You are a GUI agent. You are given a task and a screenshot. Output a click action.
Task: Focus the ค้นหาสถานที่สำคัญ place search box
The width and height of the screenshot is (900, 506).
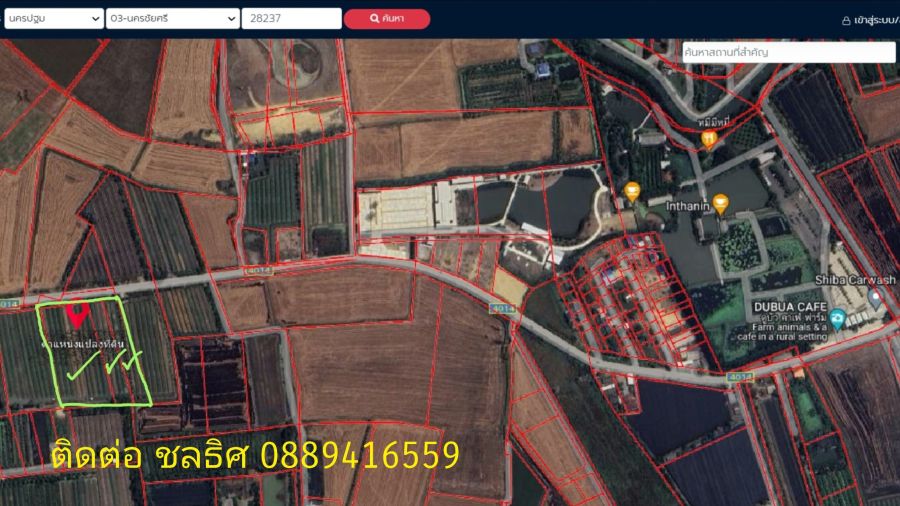(788, 51)
